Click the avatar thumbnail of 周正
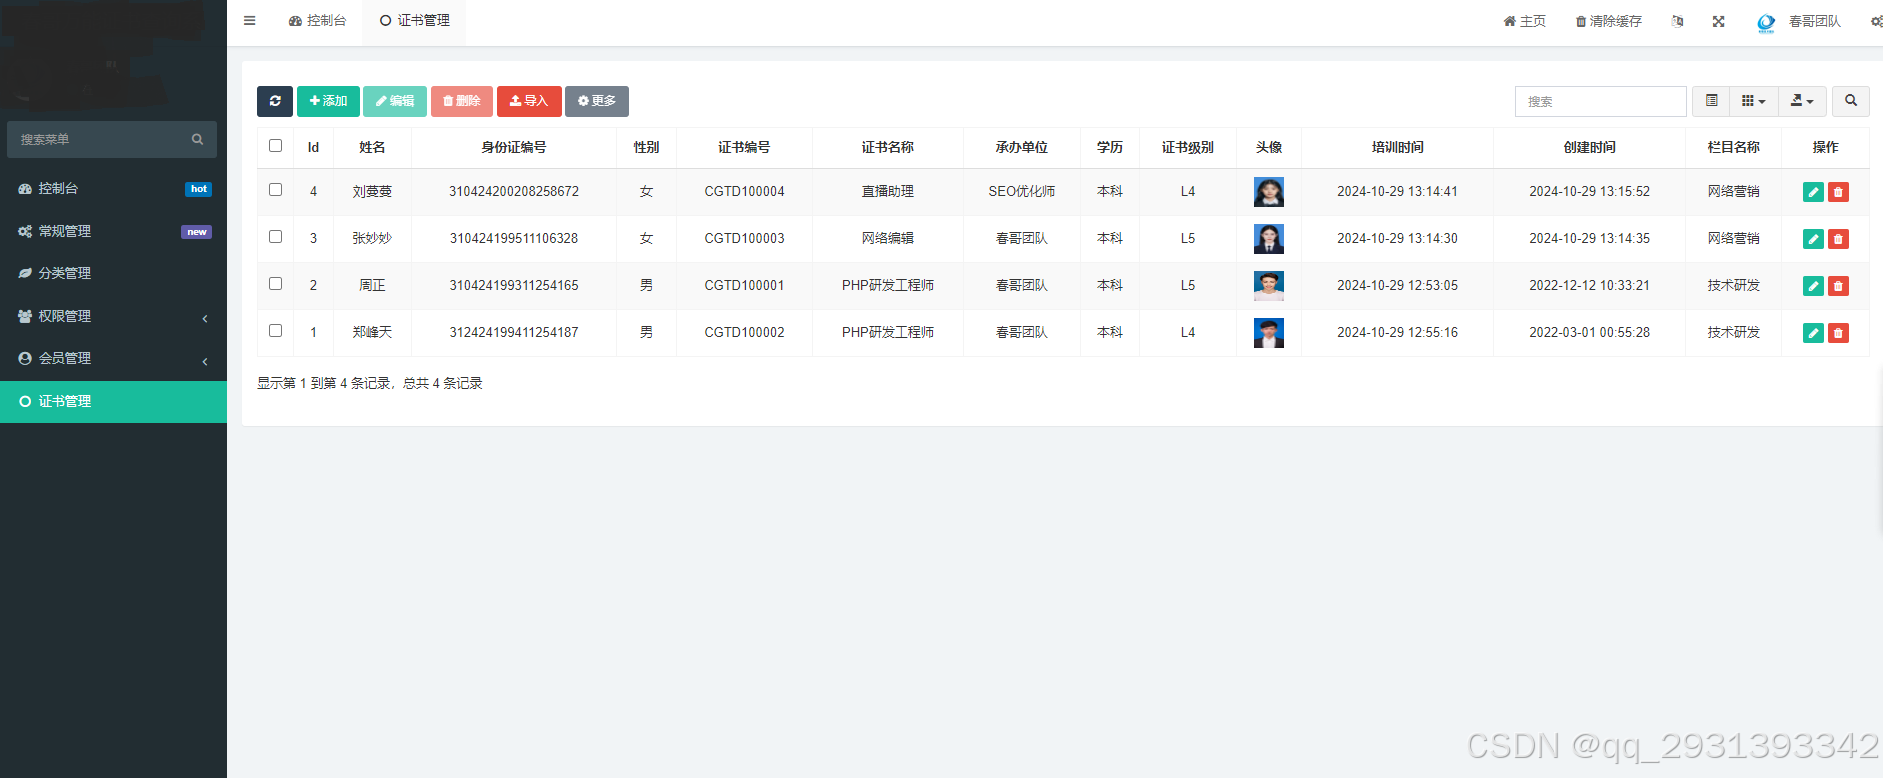The width and height of the screenshot is (1883, 778). 1268,286
